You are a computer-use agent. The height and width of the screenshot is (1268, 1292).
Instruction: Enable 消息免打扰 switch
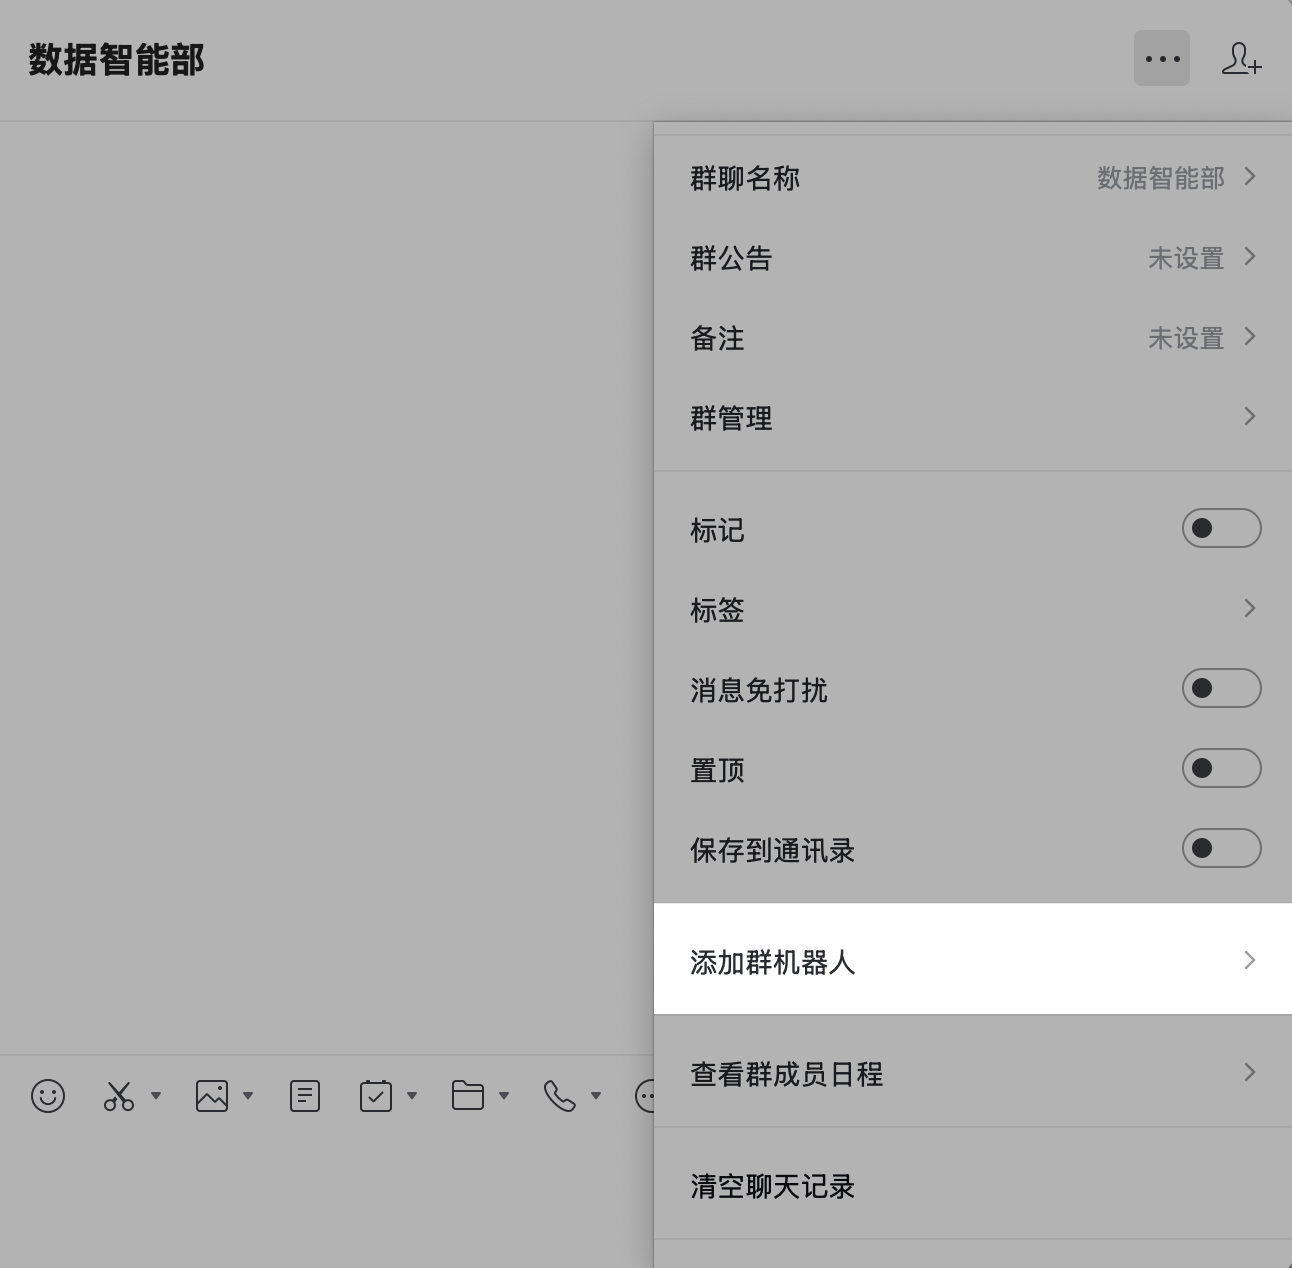pos(1222,688)
